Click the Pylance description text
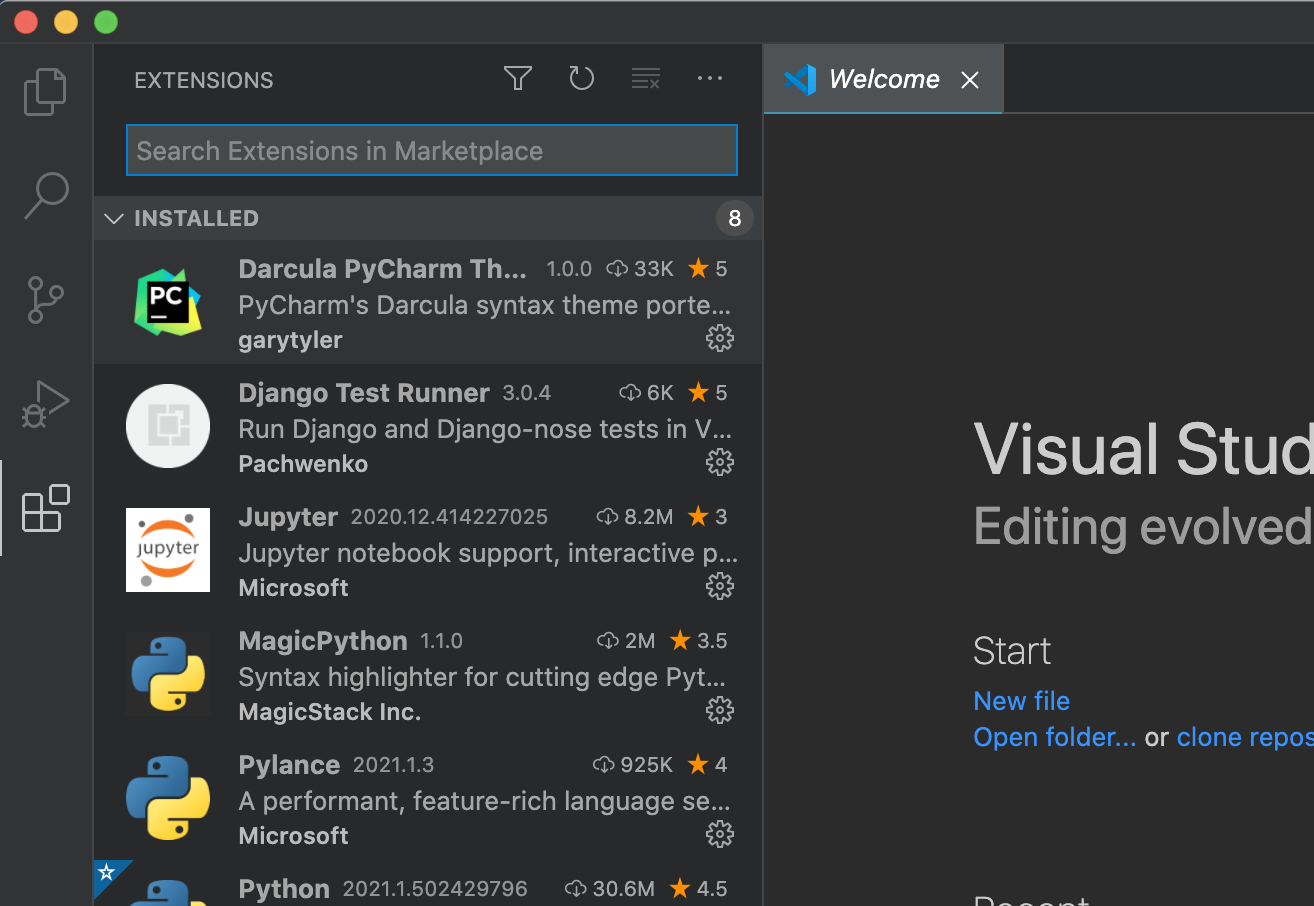Image resolution: width=1314 pixels, height=906 pixels. click(x=484, y=801)
